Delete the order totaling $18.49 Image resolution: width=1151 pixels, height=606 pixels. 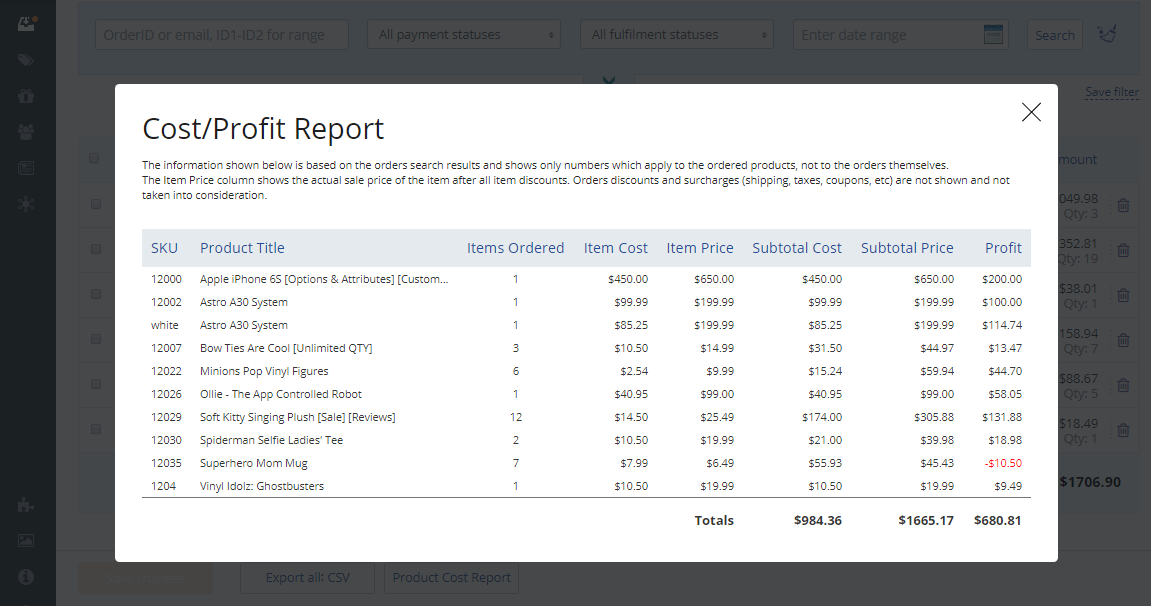coord(1123,431)
